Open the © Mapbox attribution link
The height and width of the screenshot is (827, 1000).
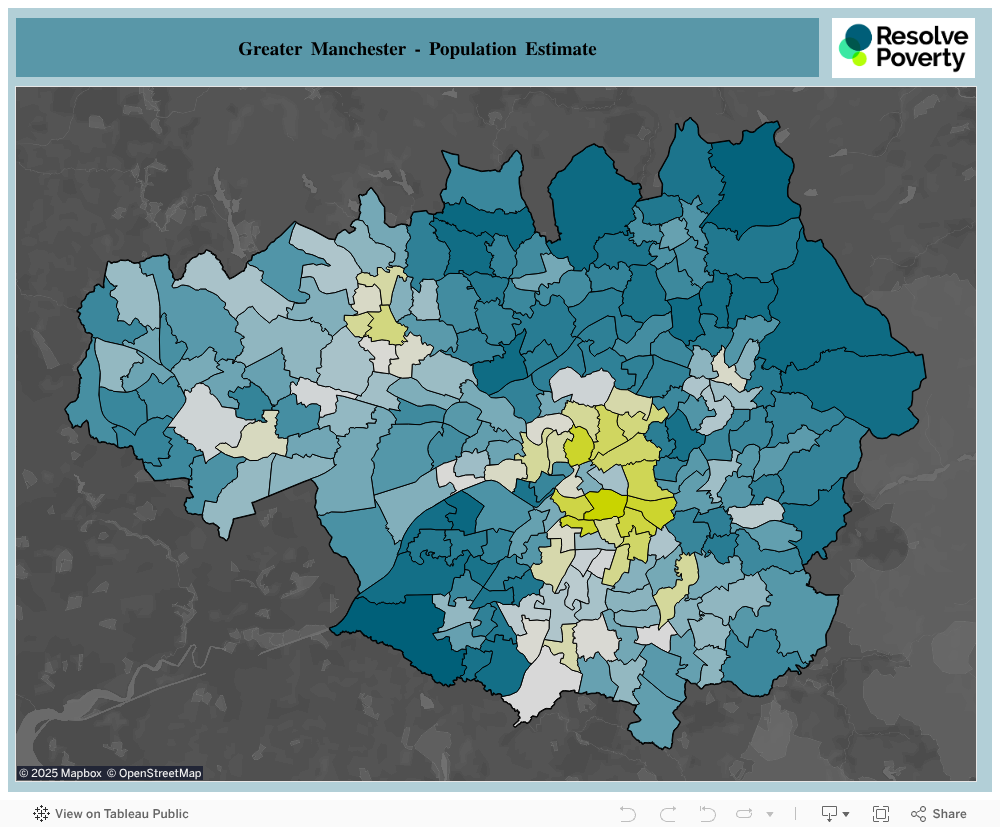point(61,773)
